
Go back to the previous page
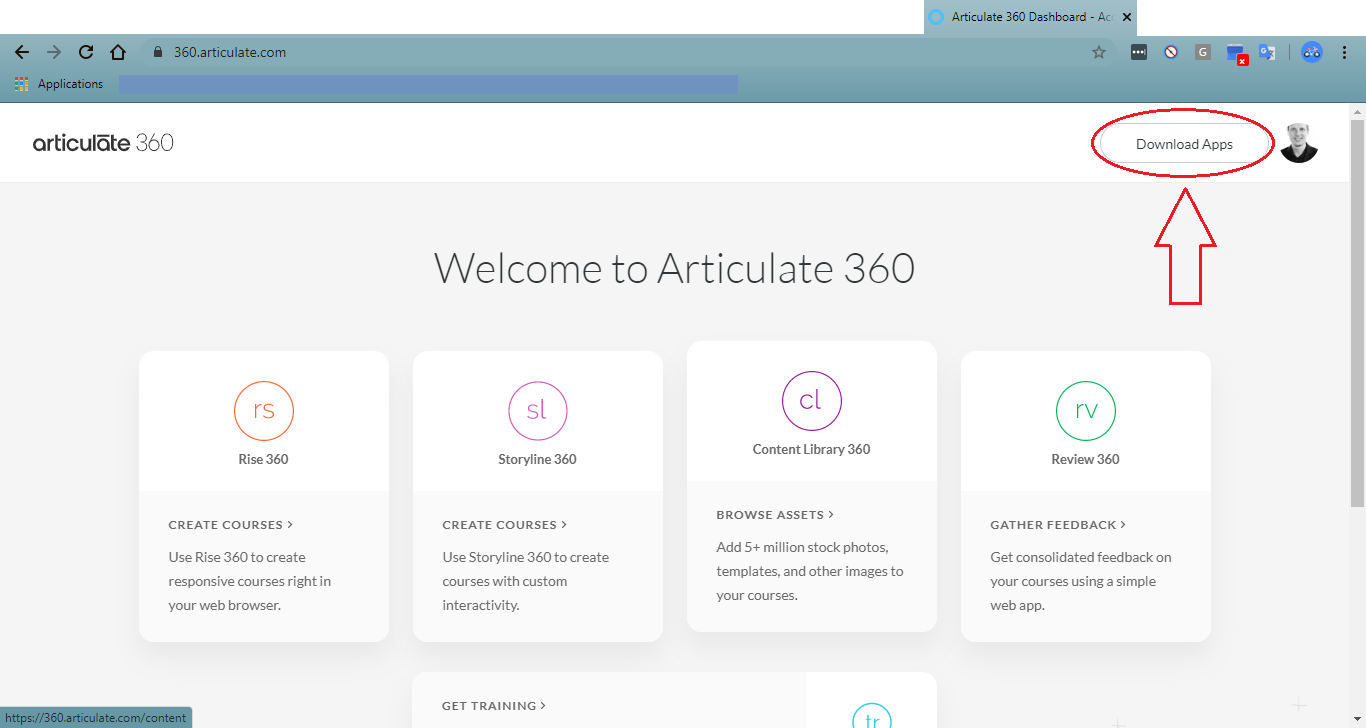22,52
